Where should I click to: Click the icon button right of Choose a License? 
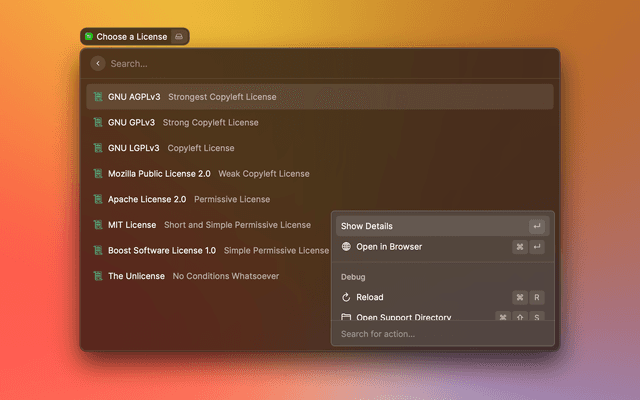point(178,37)
